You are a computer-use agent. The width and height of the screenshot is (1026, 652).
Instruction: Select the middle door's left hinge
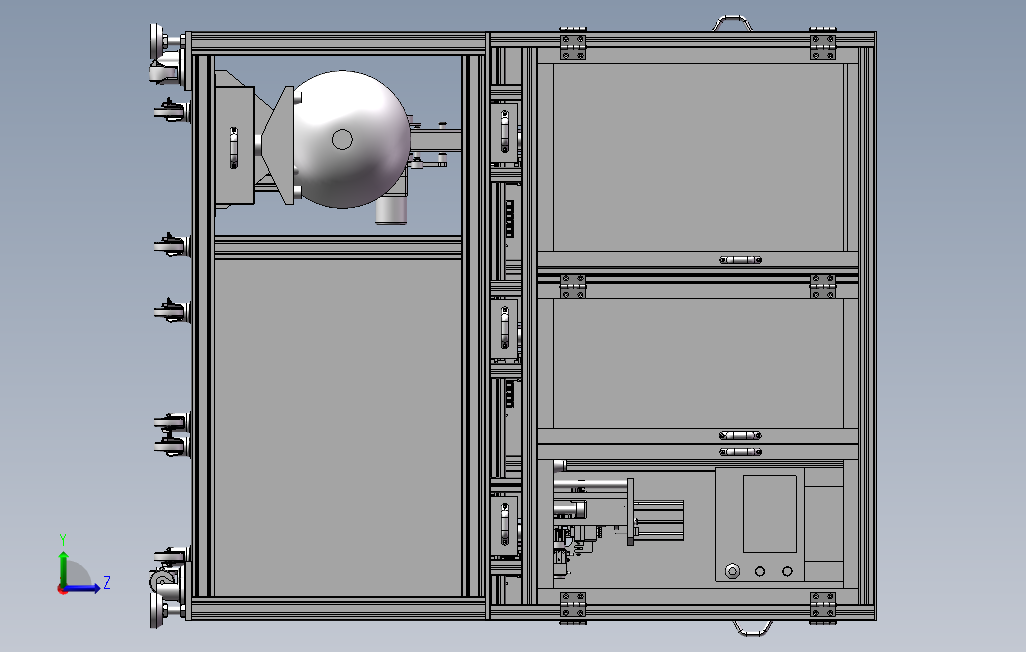point(573,287)
